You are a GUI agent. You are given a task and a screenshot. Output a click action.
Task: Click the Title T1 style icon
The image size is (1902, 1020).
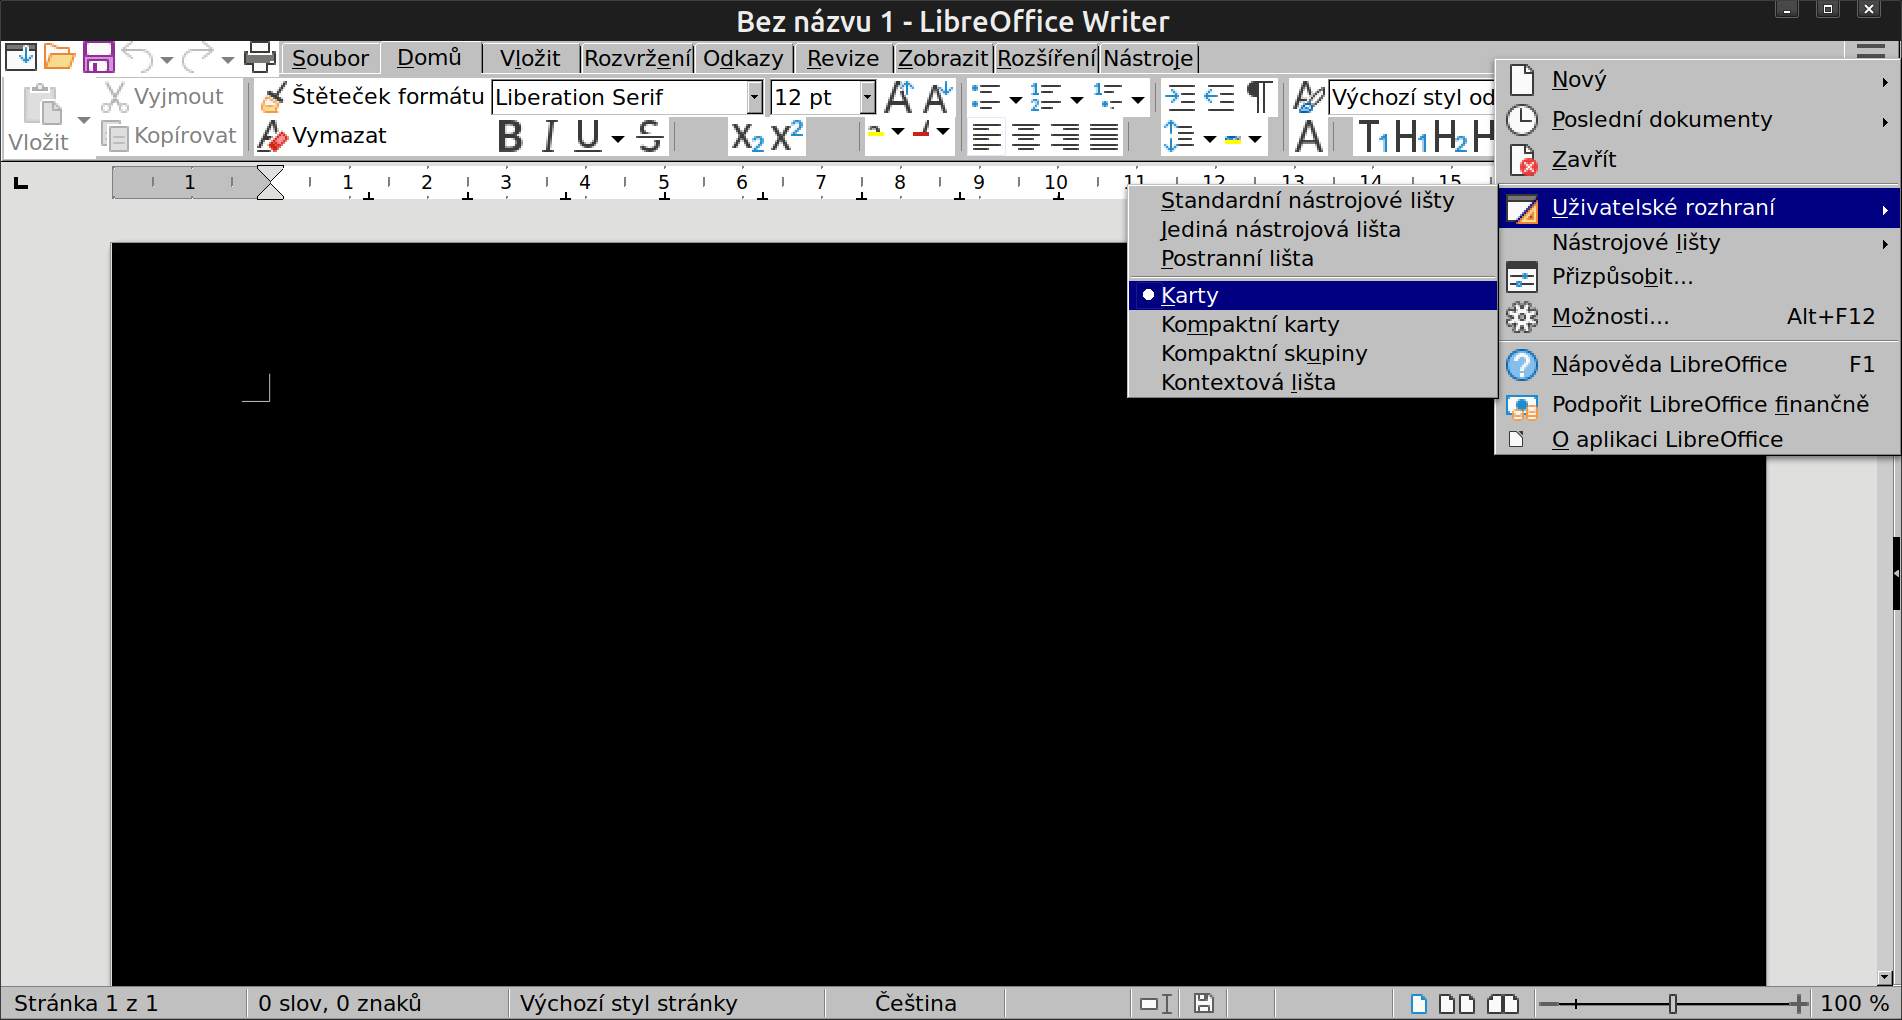pos(1373,136)
